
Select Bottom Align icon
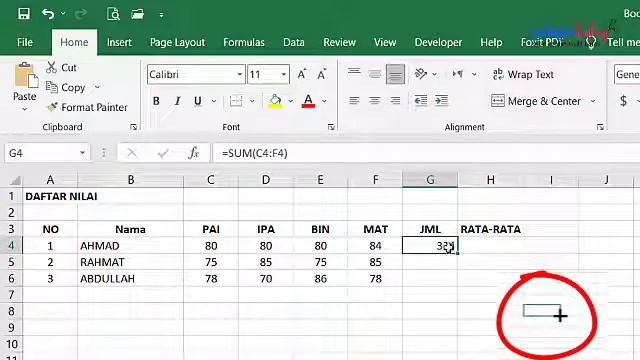pos(395,74)
